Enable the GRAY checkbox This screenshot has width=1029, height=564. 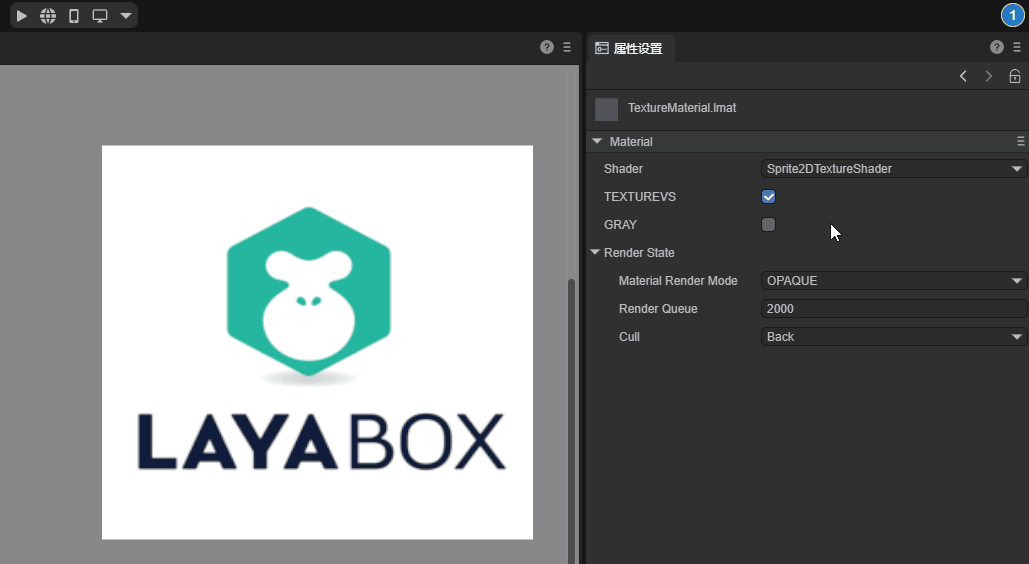point(768,225)
